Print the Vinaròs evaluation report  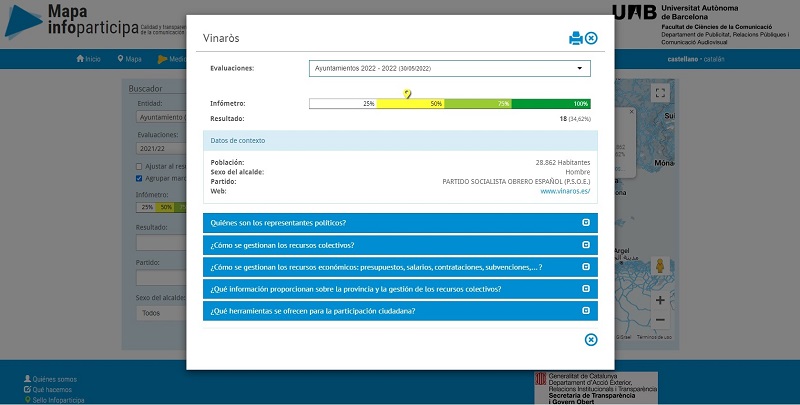click(575, 38)
